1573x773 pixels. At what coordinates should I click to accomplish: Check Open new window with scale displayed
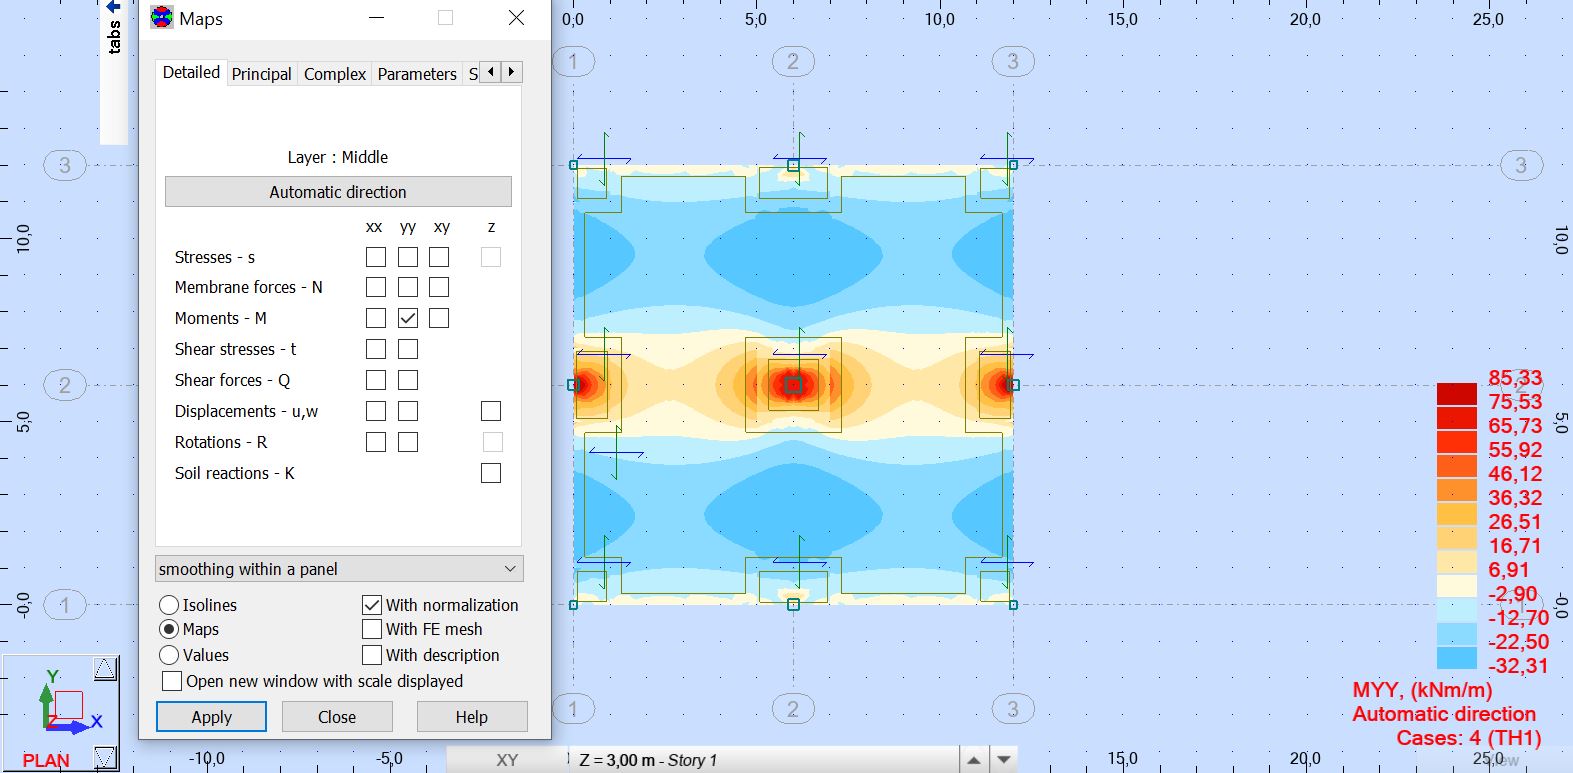click(x=172, y=681)
